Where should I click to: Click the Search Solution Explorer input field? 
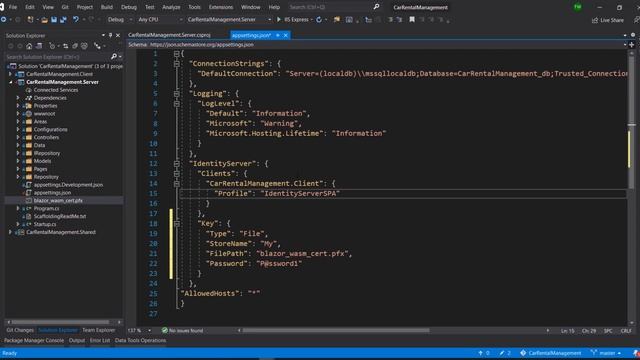tap(58, 57)
